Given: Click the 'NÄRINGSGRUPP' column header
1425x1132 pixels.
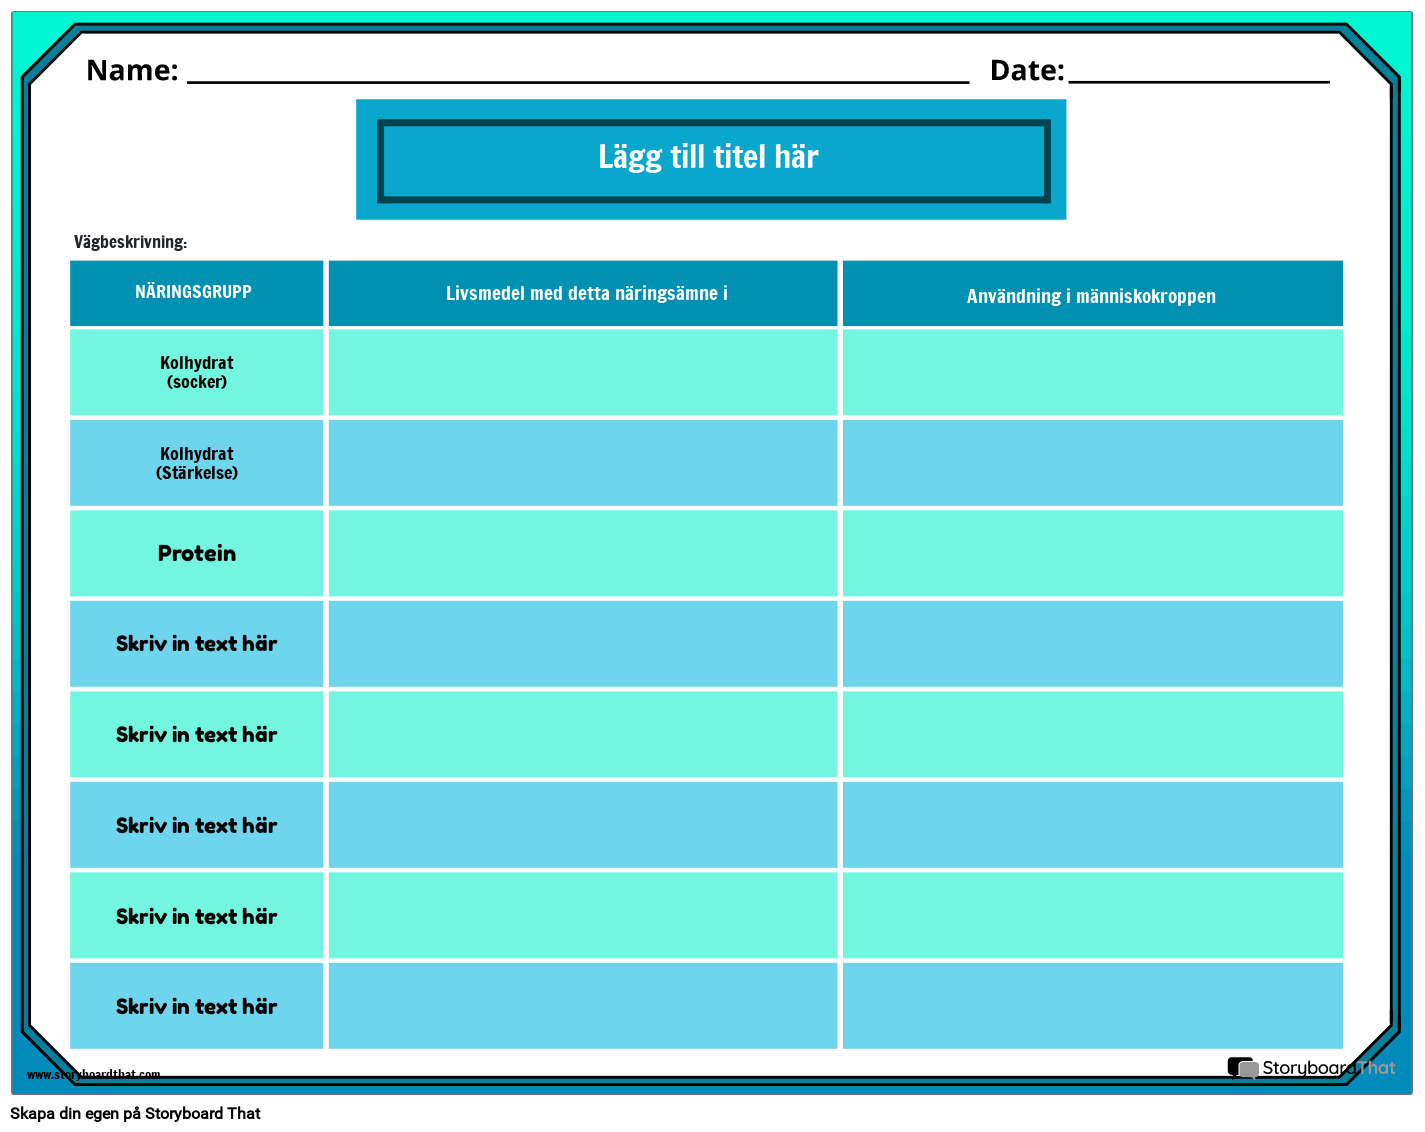Looking at the screenshot, I should click(x=196, y=293).
